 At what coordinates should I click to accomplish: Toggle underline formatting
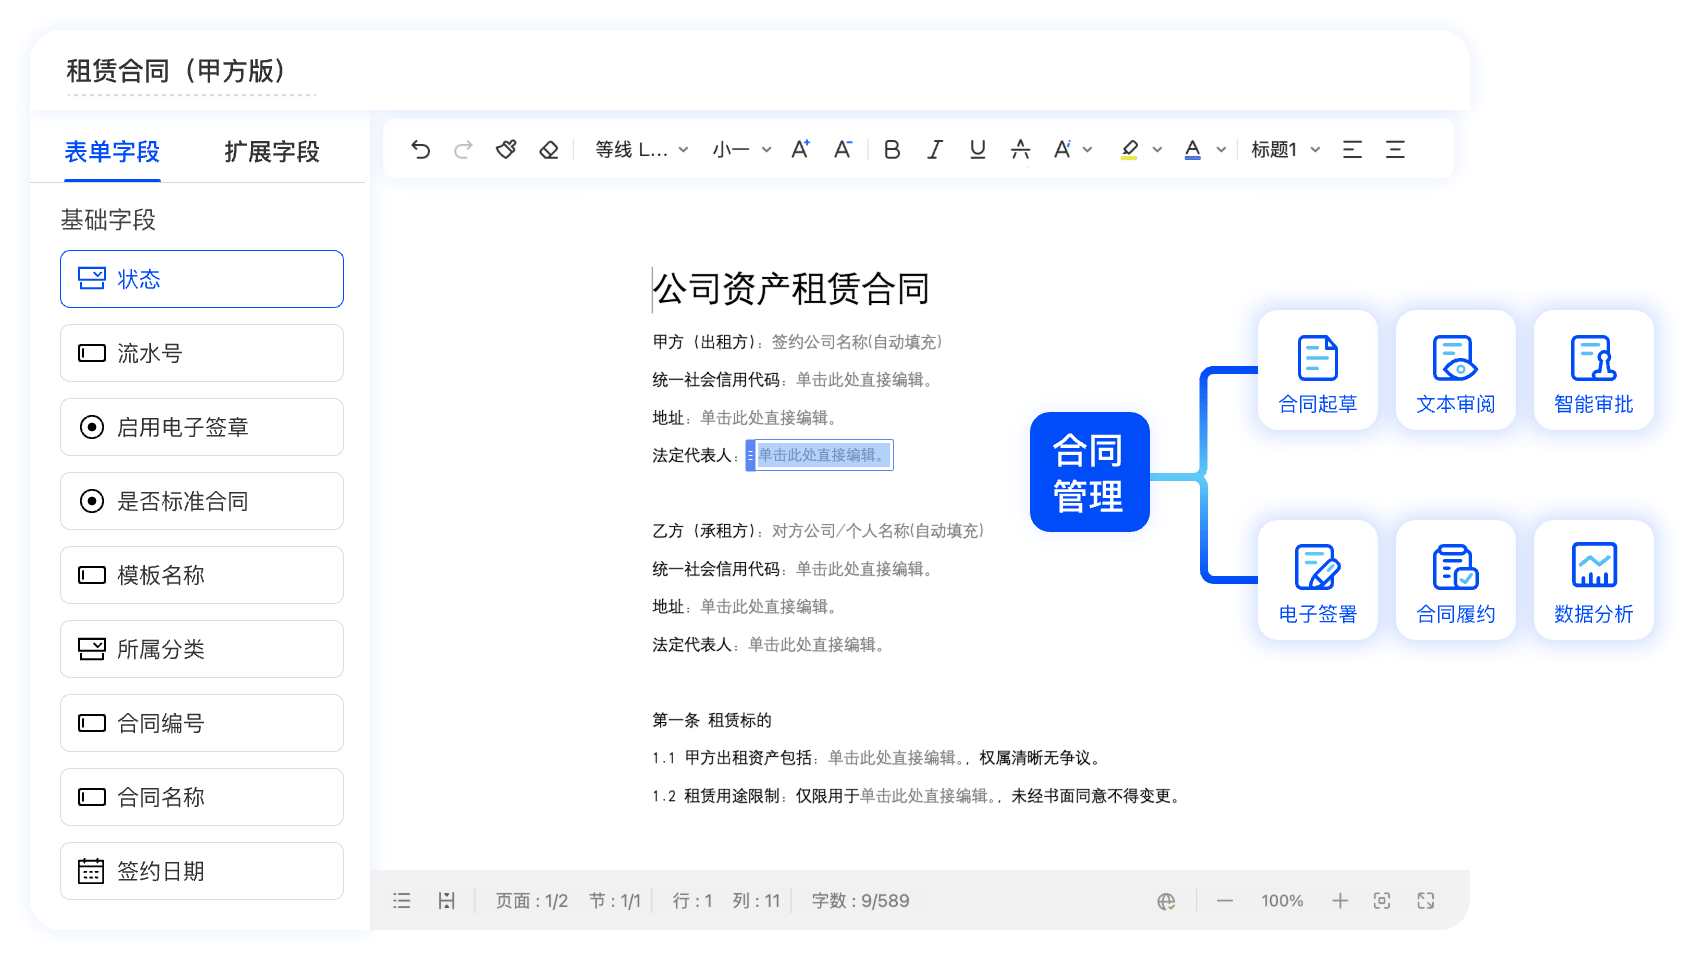[978, 150]
